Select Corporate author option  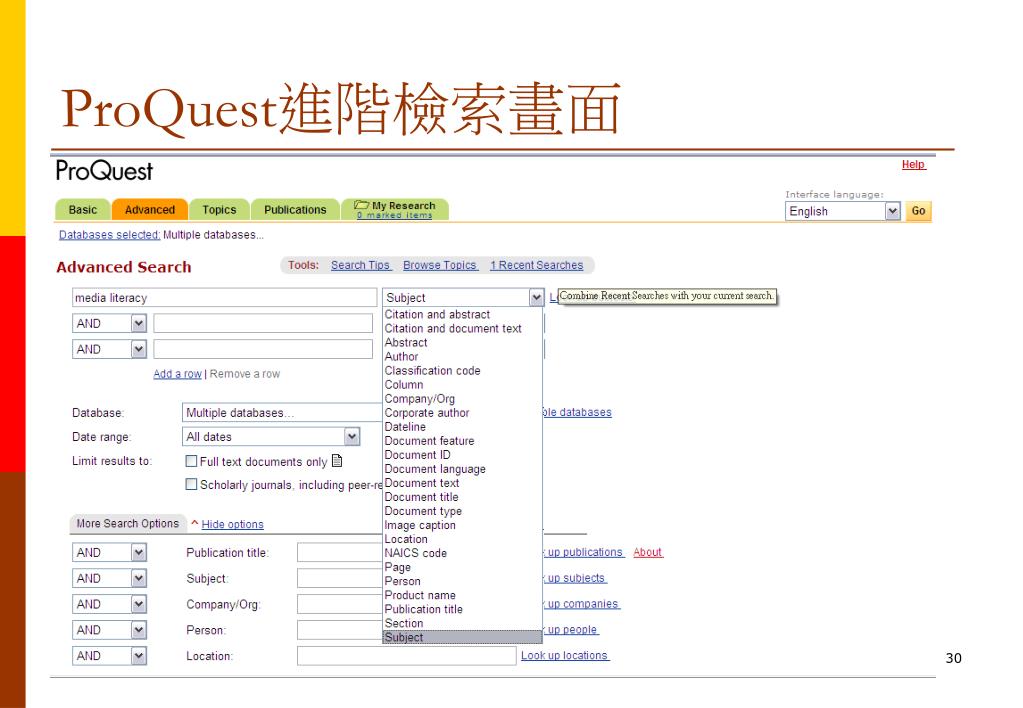pos(462,413)
